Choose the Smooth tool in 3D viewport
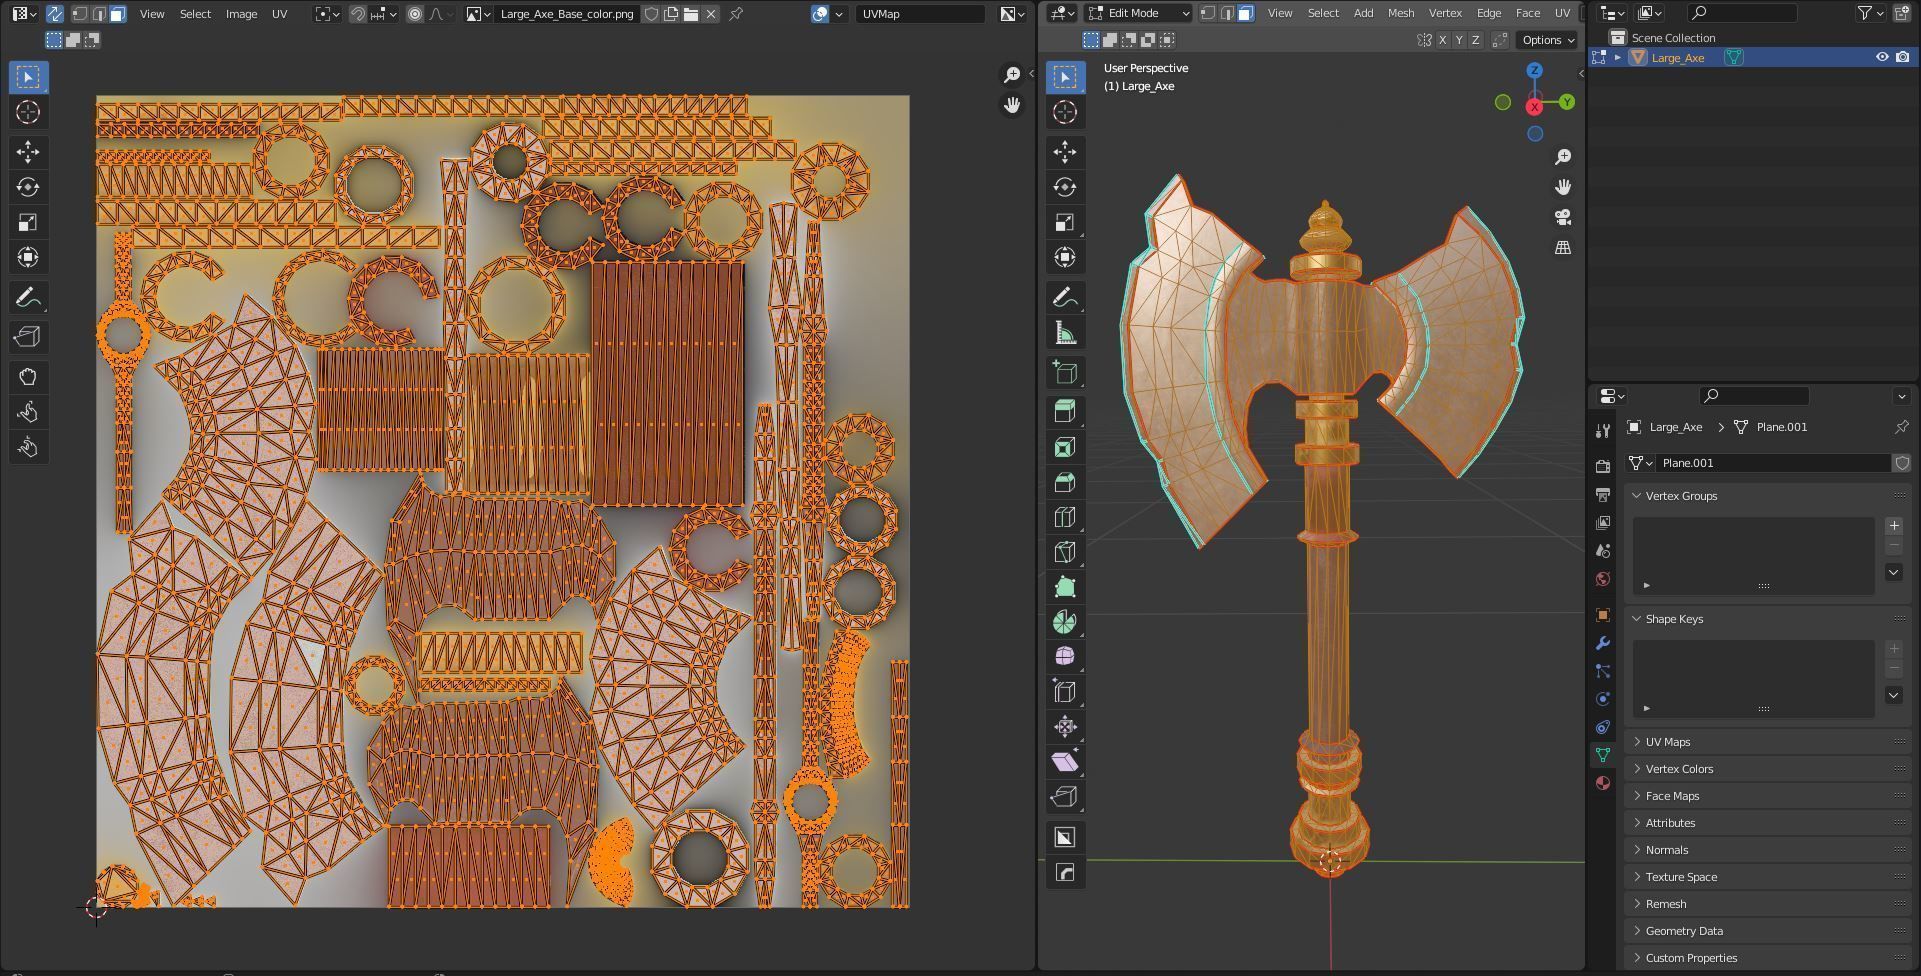The width and height of the screenshot is (1921, 976). point(1065,656)
